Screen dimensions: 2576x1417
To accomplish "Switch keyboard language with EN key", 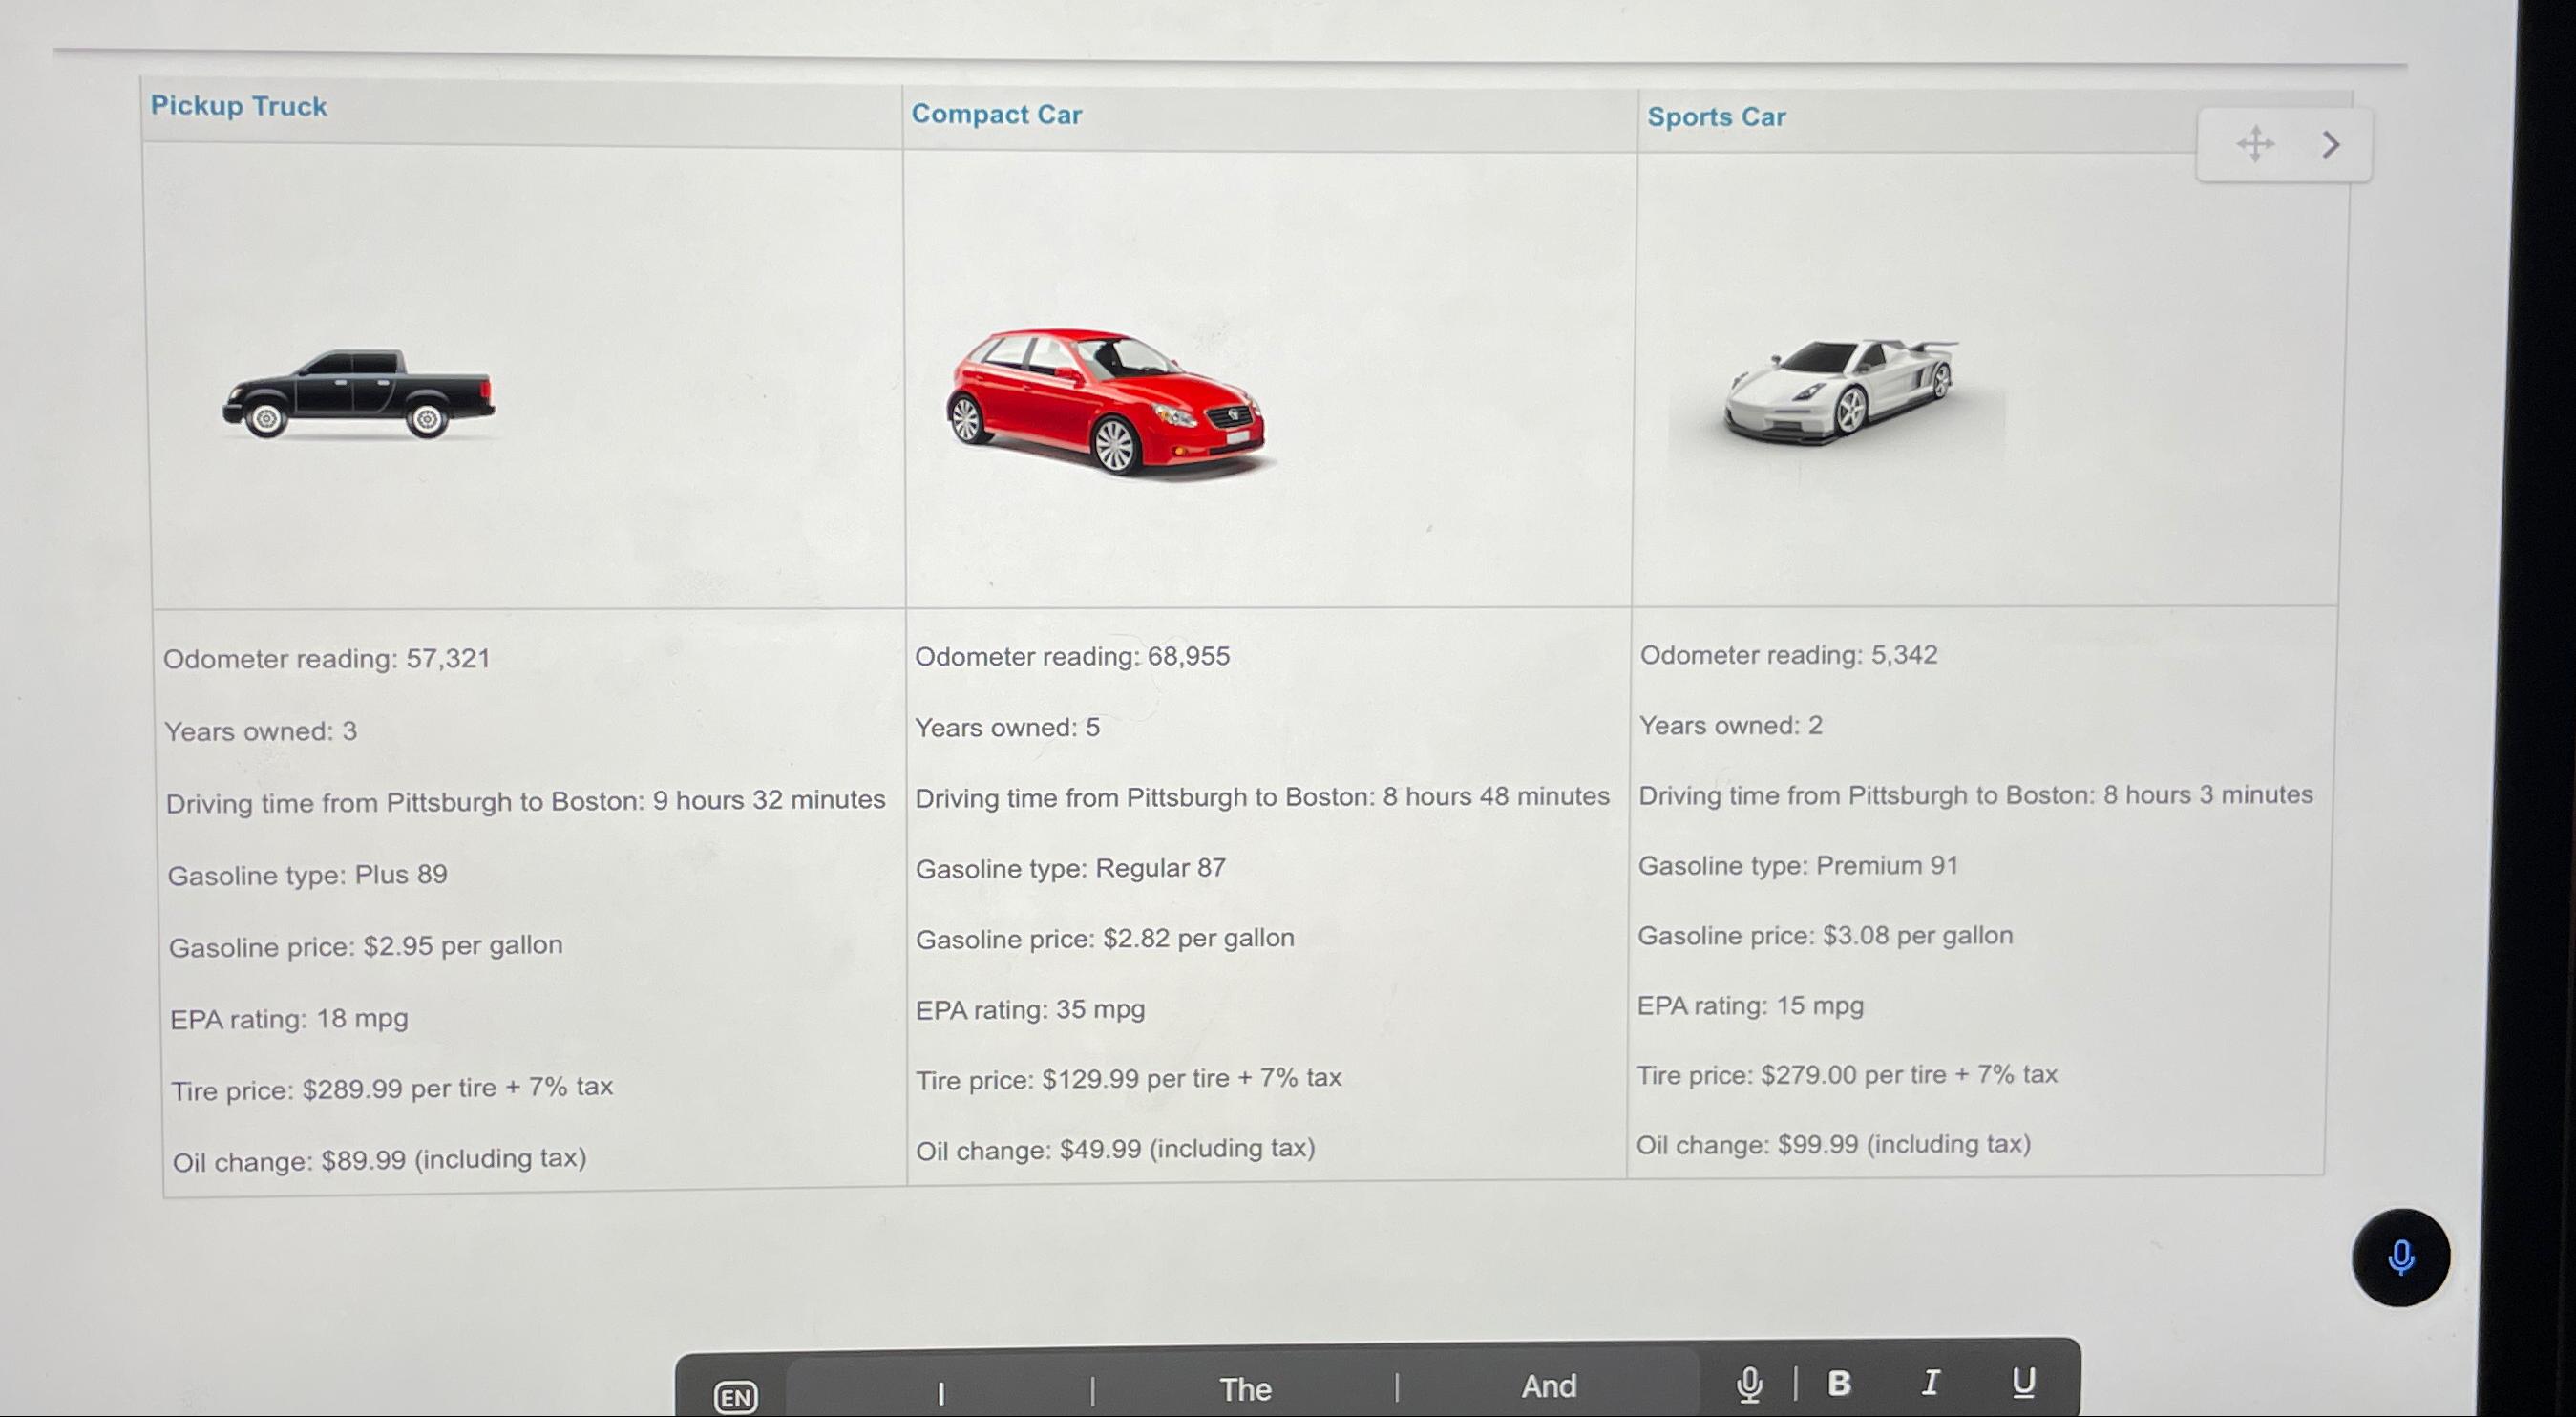I will click(x=736, y=1396).
